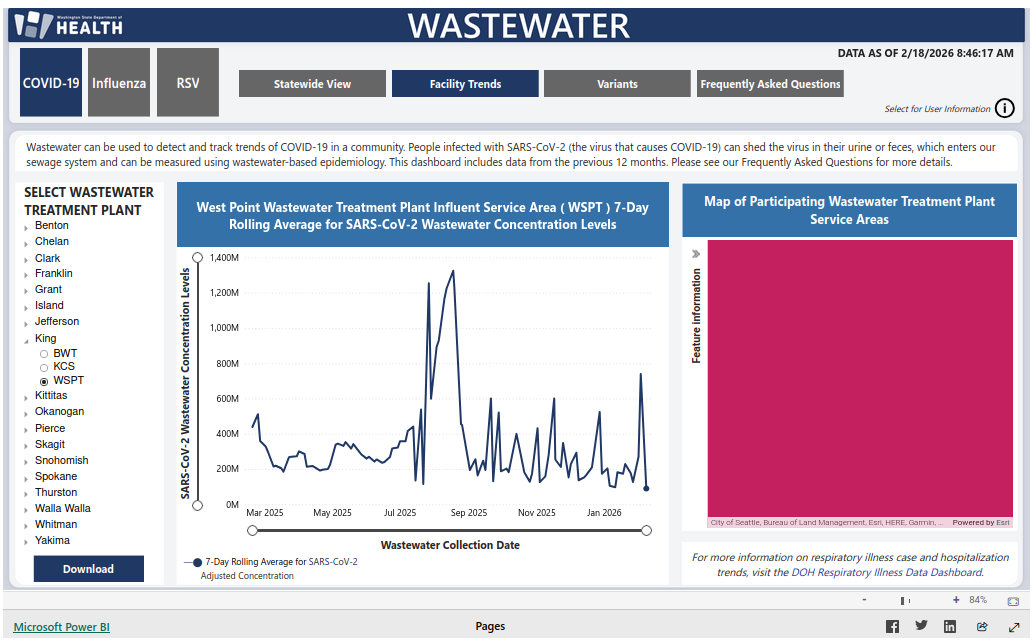The height and width of the screenshot is (641, 1035).
Task: Select the BWT radio button
Action: 44,354
